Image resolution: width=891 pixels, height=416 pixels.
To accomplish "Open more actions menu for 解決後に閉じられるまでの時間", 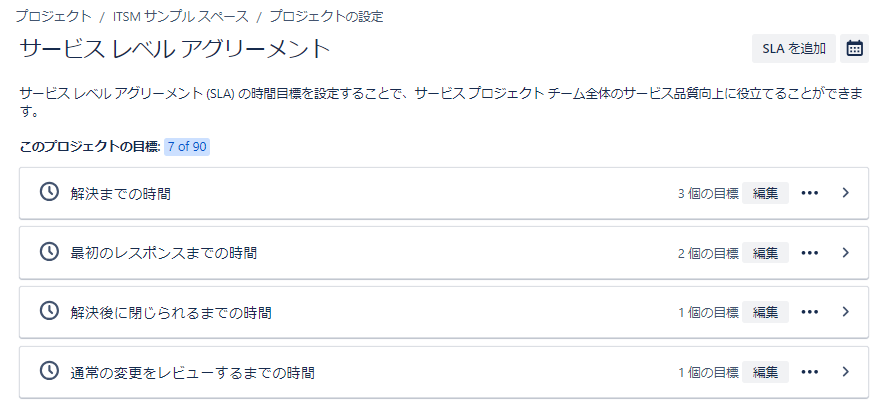I will tap(810, 312).
